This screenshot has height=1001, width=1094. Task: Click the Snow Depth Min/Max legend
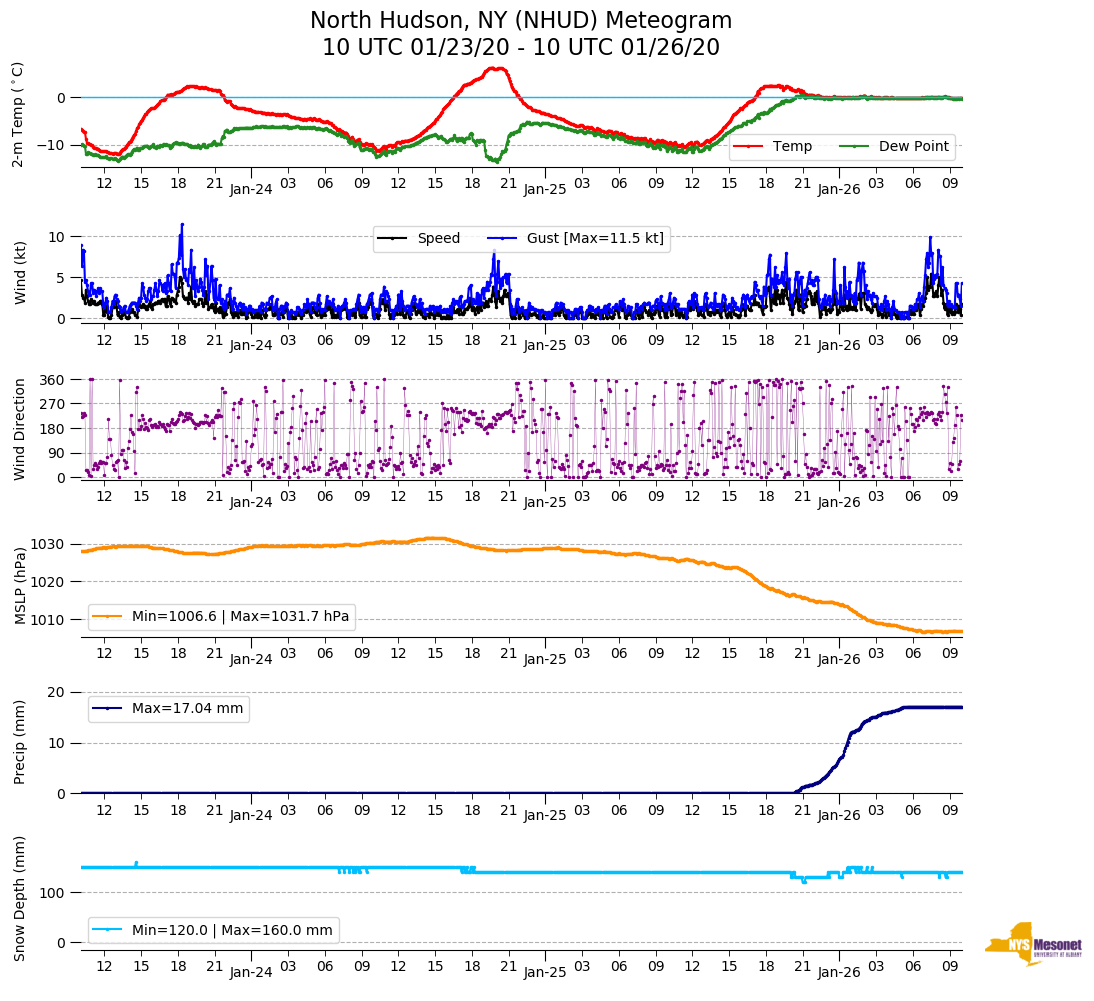pyautogui.click(x=213, y=930)
